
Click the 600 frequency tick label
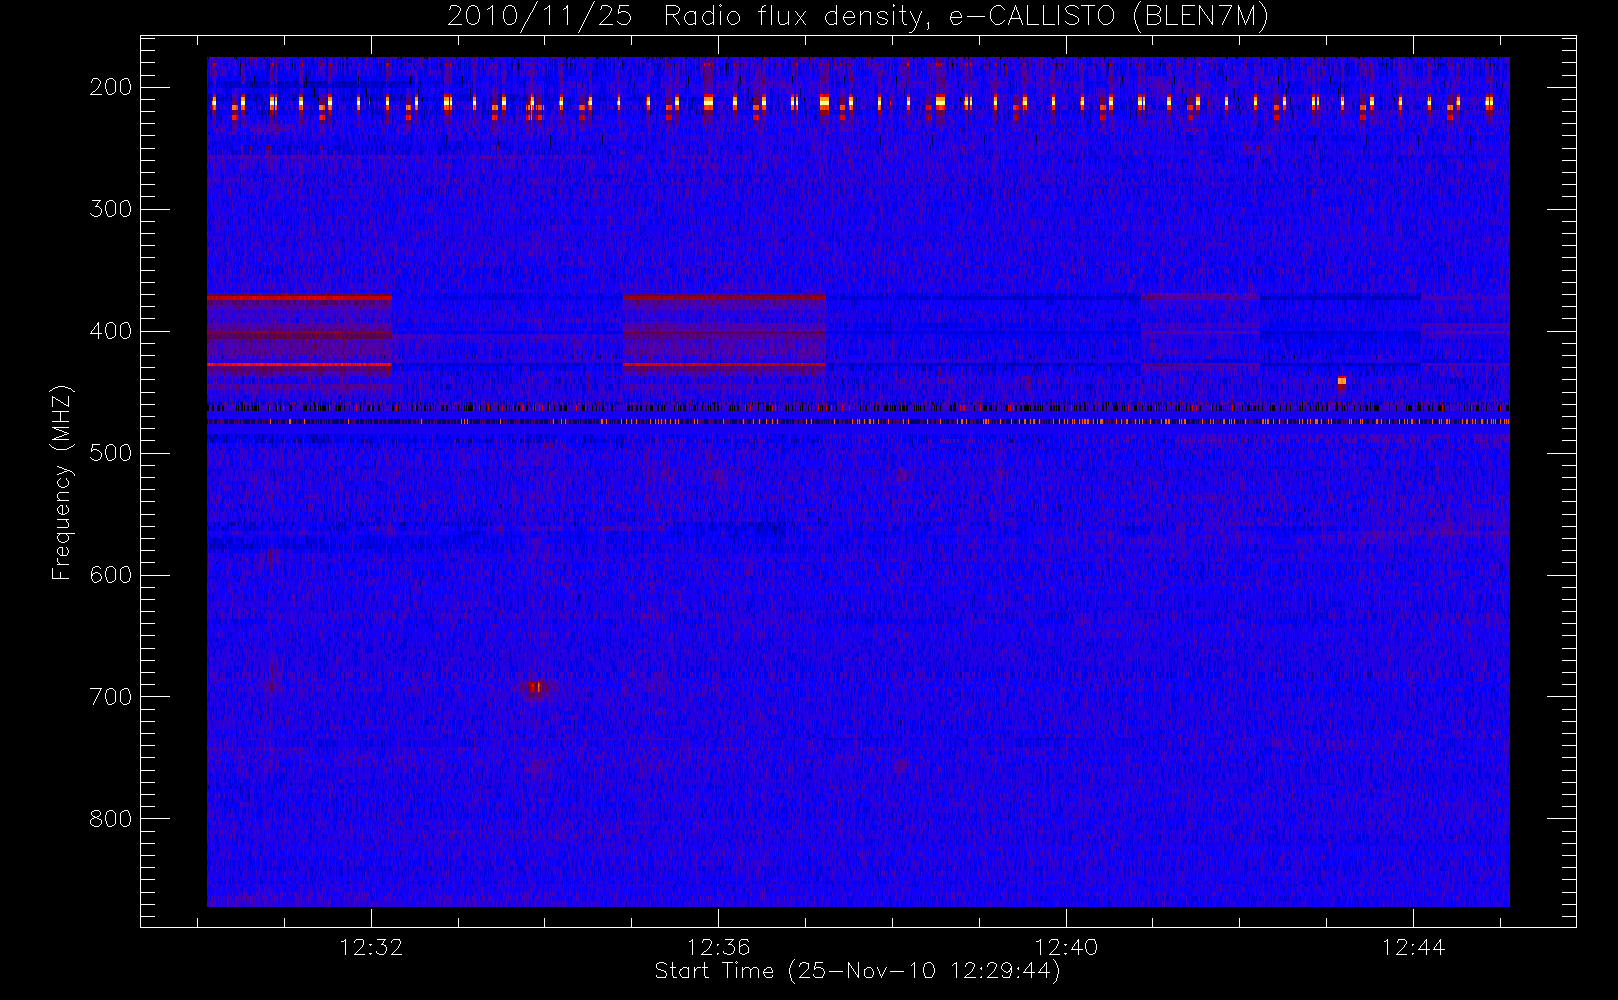[111, 575]
